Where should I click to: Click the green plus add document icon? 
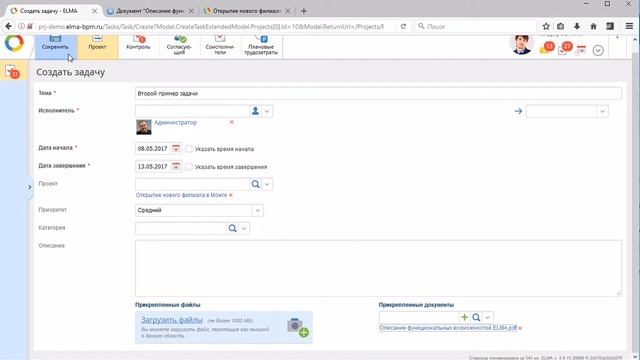464,317
